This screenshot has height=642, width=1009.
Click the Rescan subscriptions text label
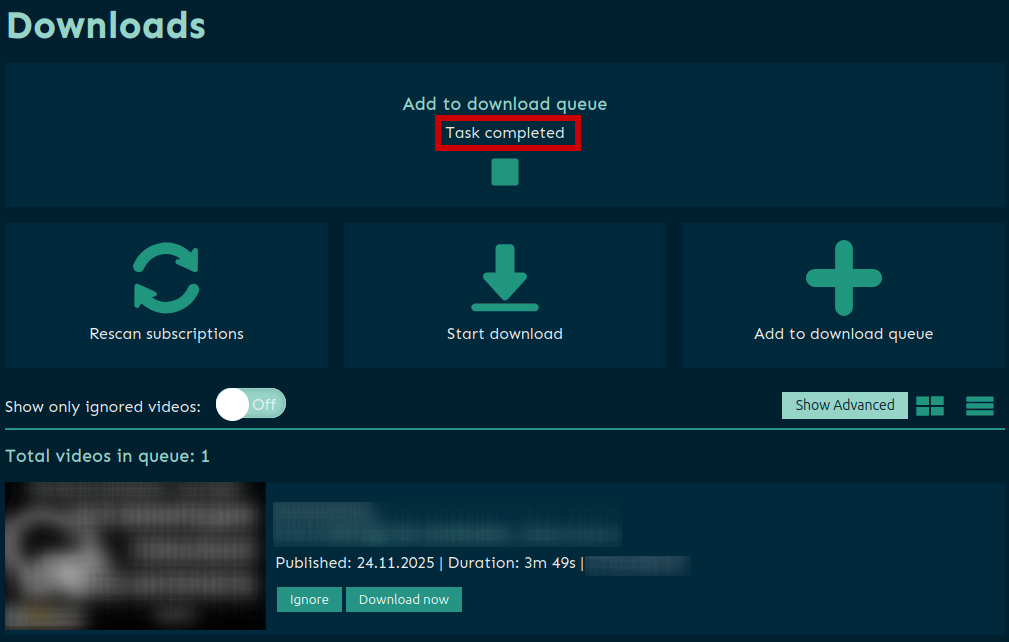(x=166, y=334)
